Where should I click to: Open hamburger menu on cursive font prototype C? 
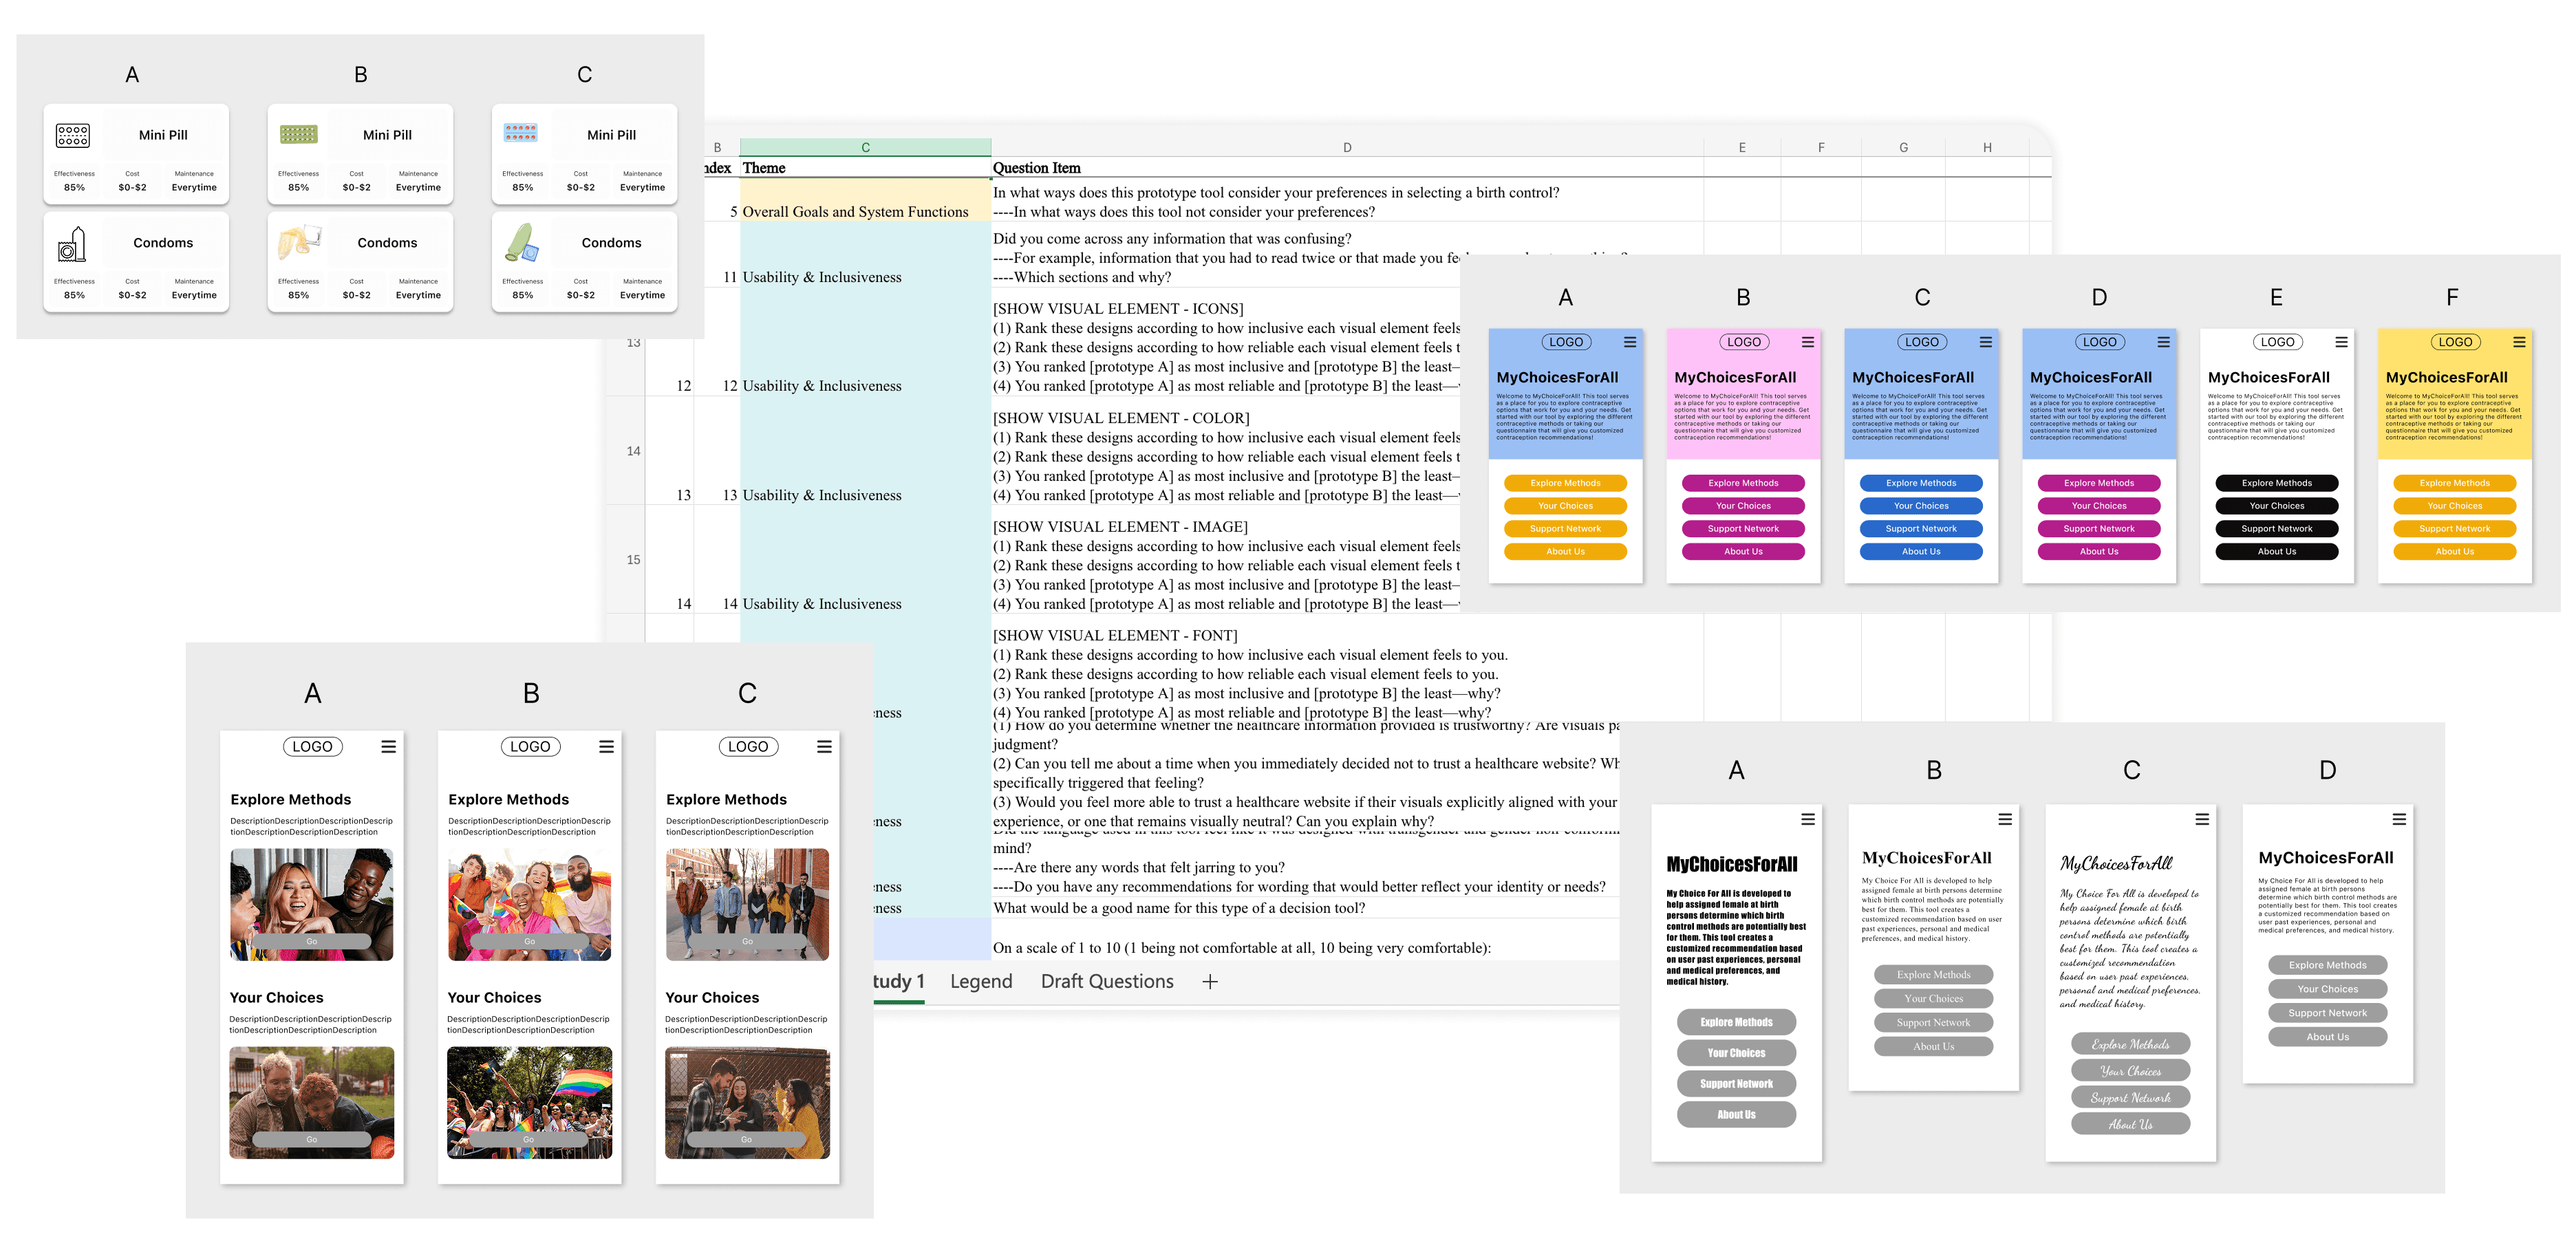[x=2202, y=819]
